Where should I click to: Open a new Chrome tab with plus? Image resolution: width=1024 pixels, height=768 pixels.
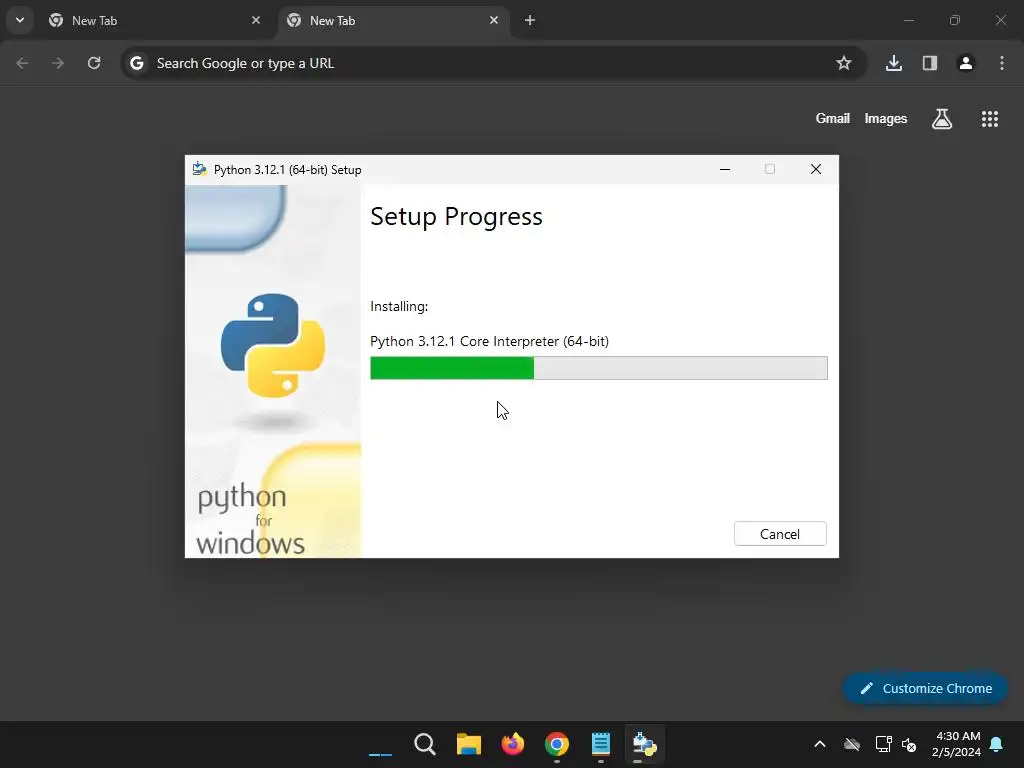[530, 20]
